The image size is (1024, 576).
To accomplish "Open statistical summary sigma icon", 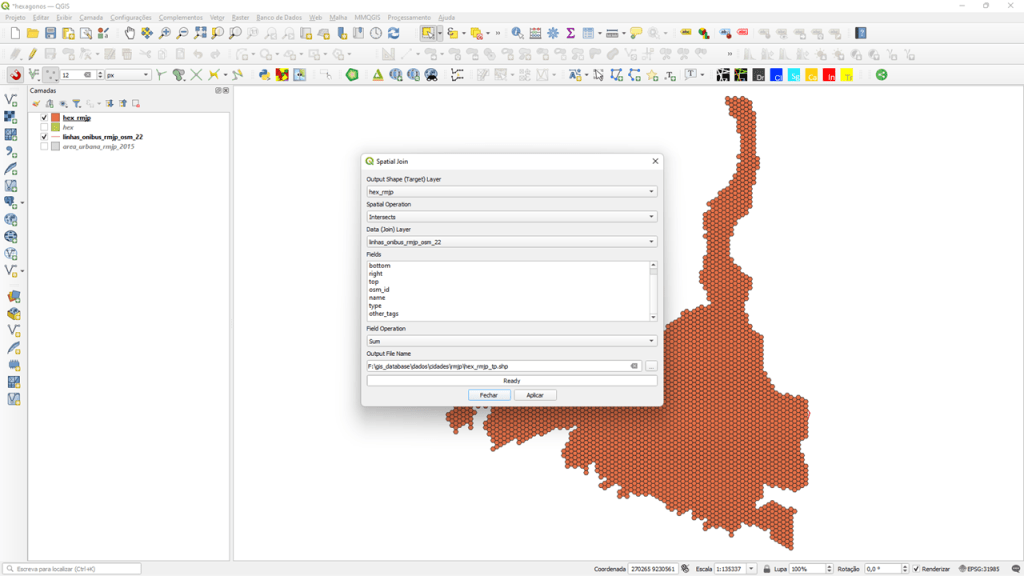I will point(570,33).
